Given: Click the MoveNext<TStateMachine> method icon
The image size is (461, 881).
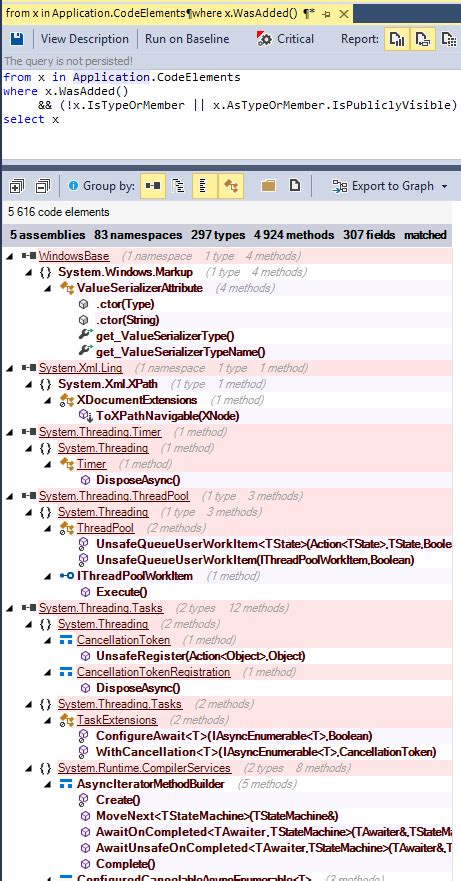Looking at the screenshot, I should [x=85, y=816].
